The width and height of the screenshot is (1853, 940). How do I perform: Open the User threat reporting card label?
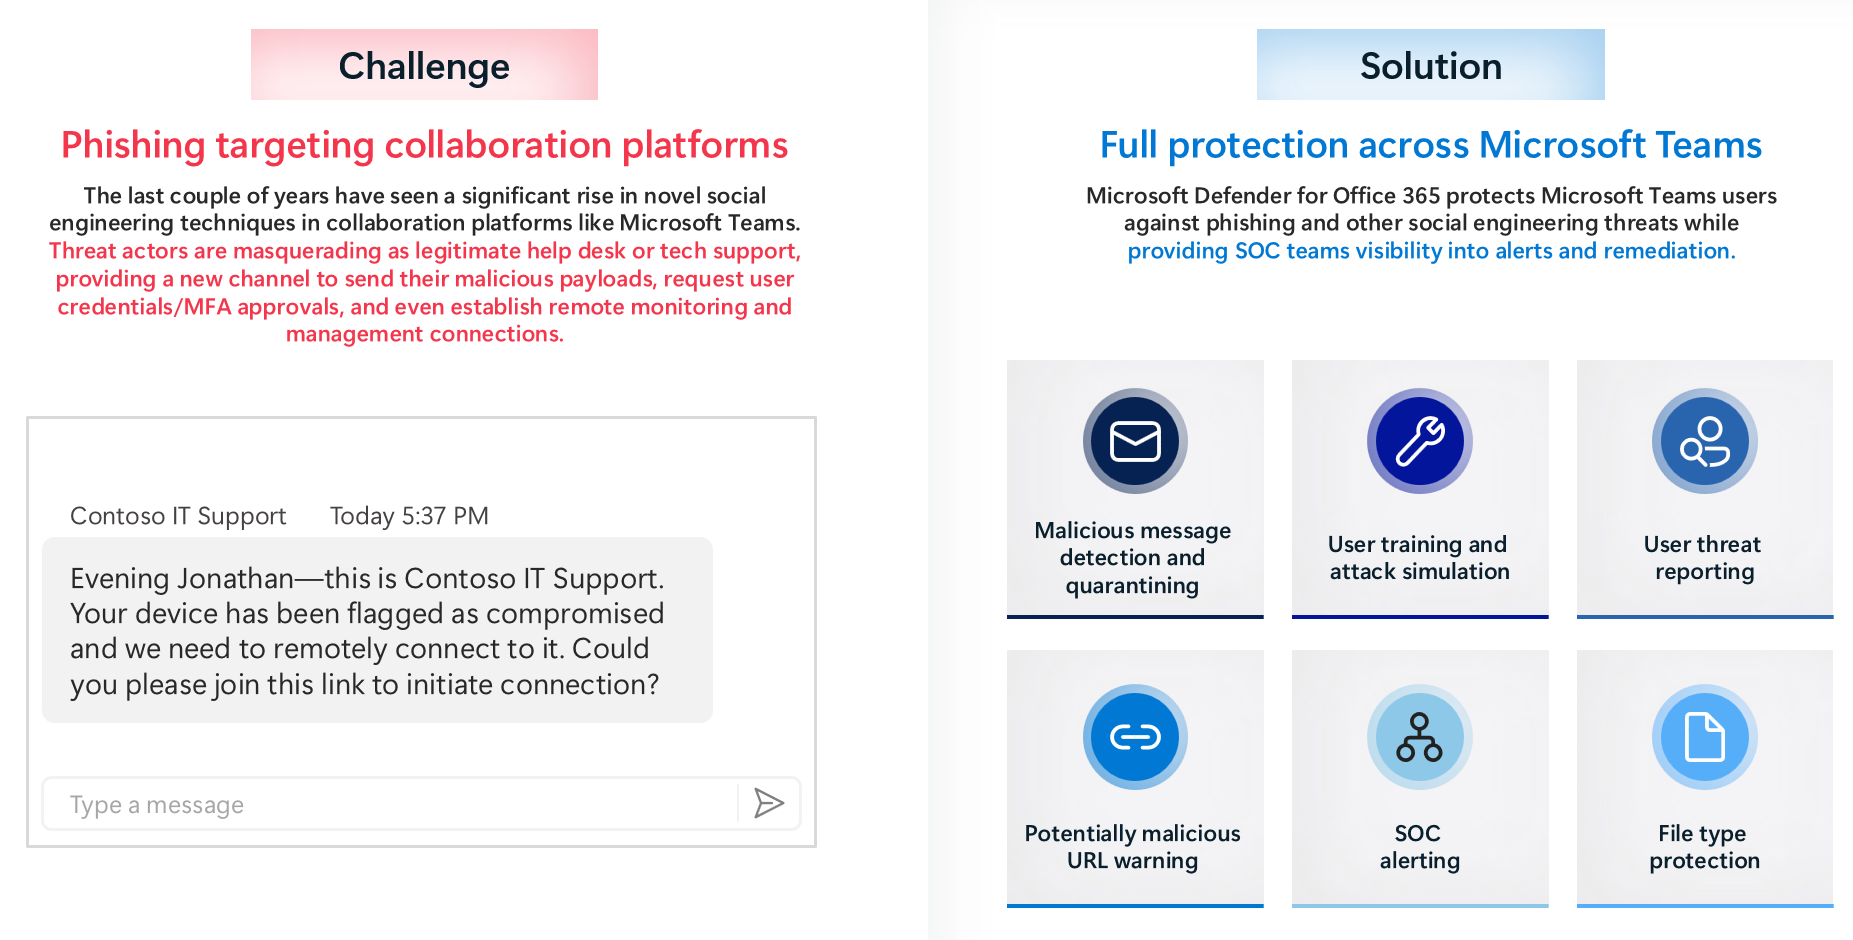tap(1704, 558)
